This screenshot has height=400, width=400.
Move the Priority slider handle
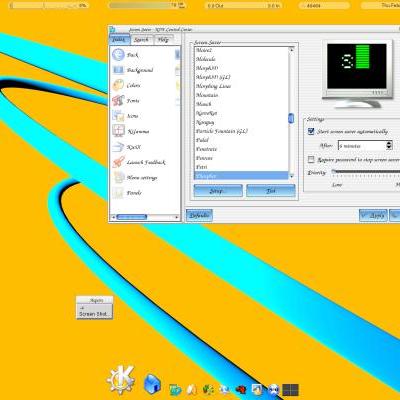(334, 172)
